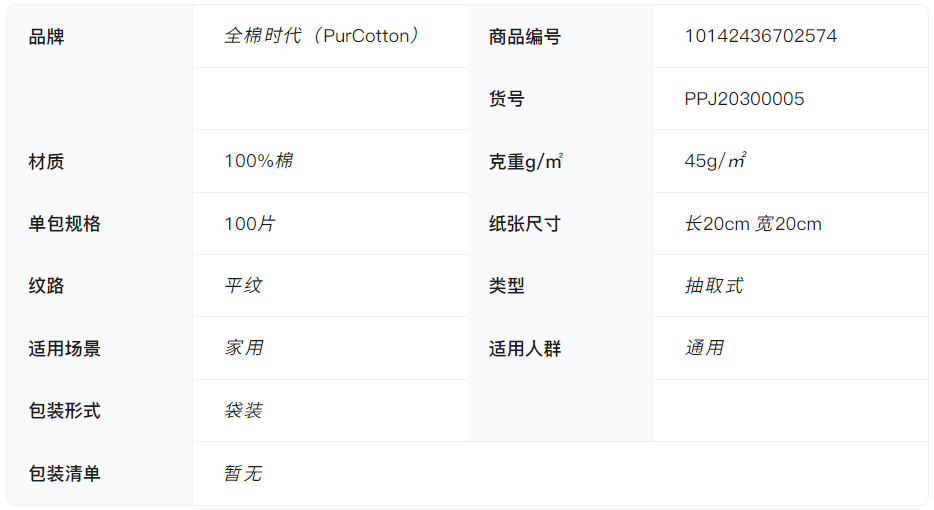The image size is (934, 510).
Task: Click the 平纹 texture value
Action: coord(243,286)
